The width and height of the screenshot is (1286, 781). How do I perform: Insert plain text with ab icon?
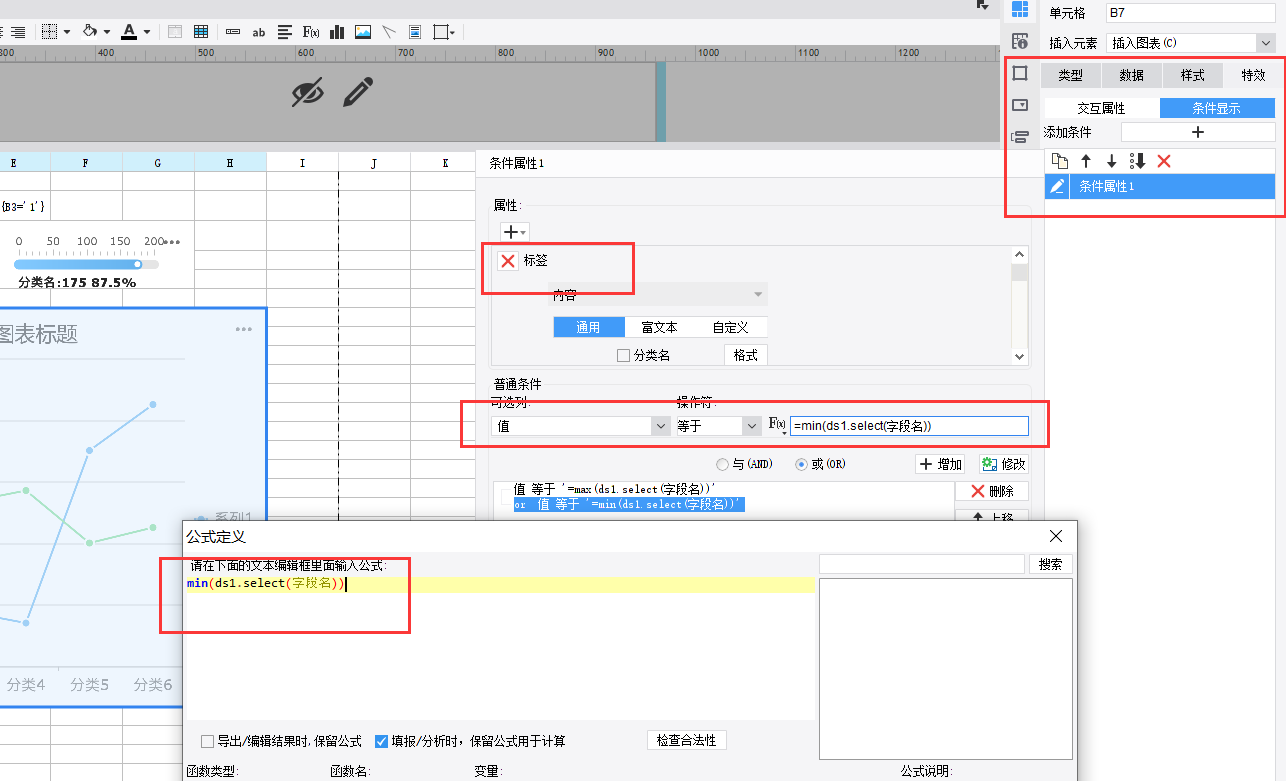coord(259,32)
